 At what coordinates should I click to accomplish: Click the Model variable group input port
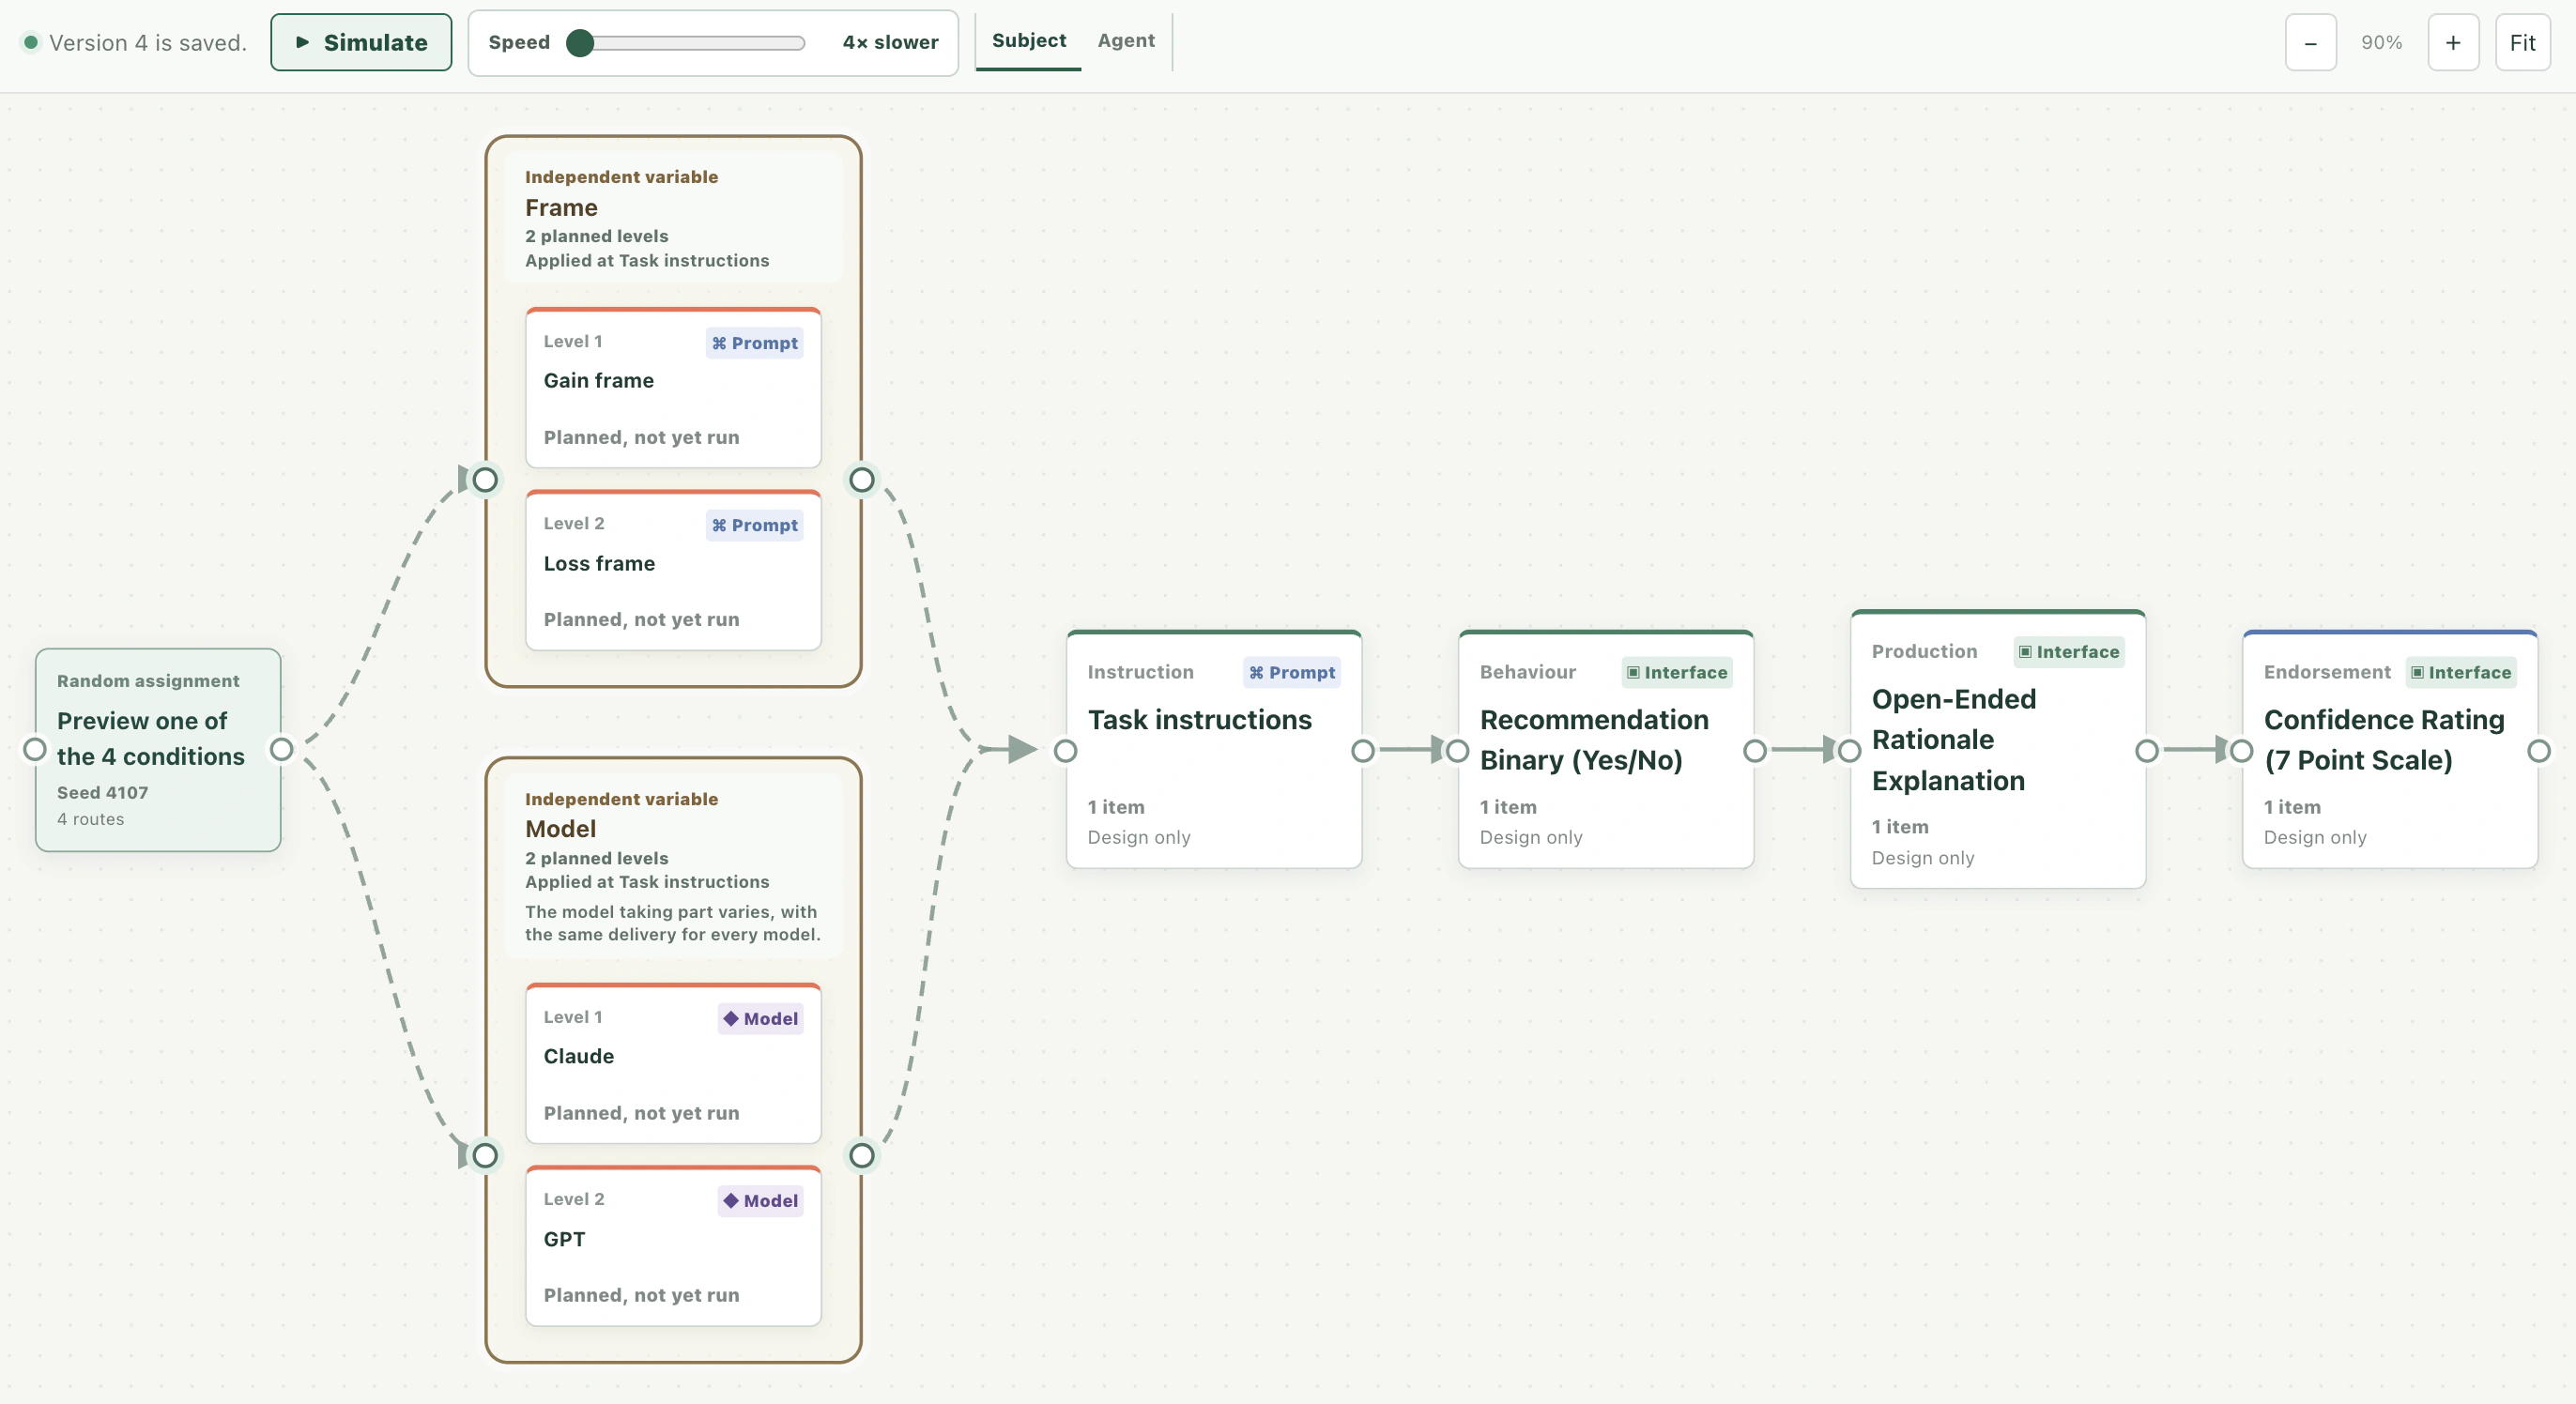tap(485, 1156)
